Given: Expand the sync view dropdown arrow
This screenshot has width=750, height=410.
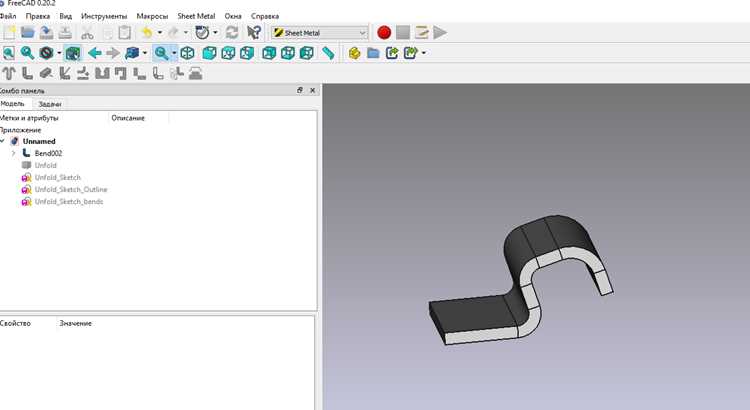Looking at the screenshot, I should 144,53.
